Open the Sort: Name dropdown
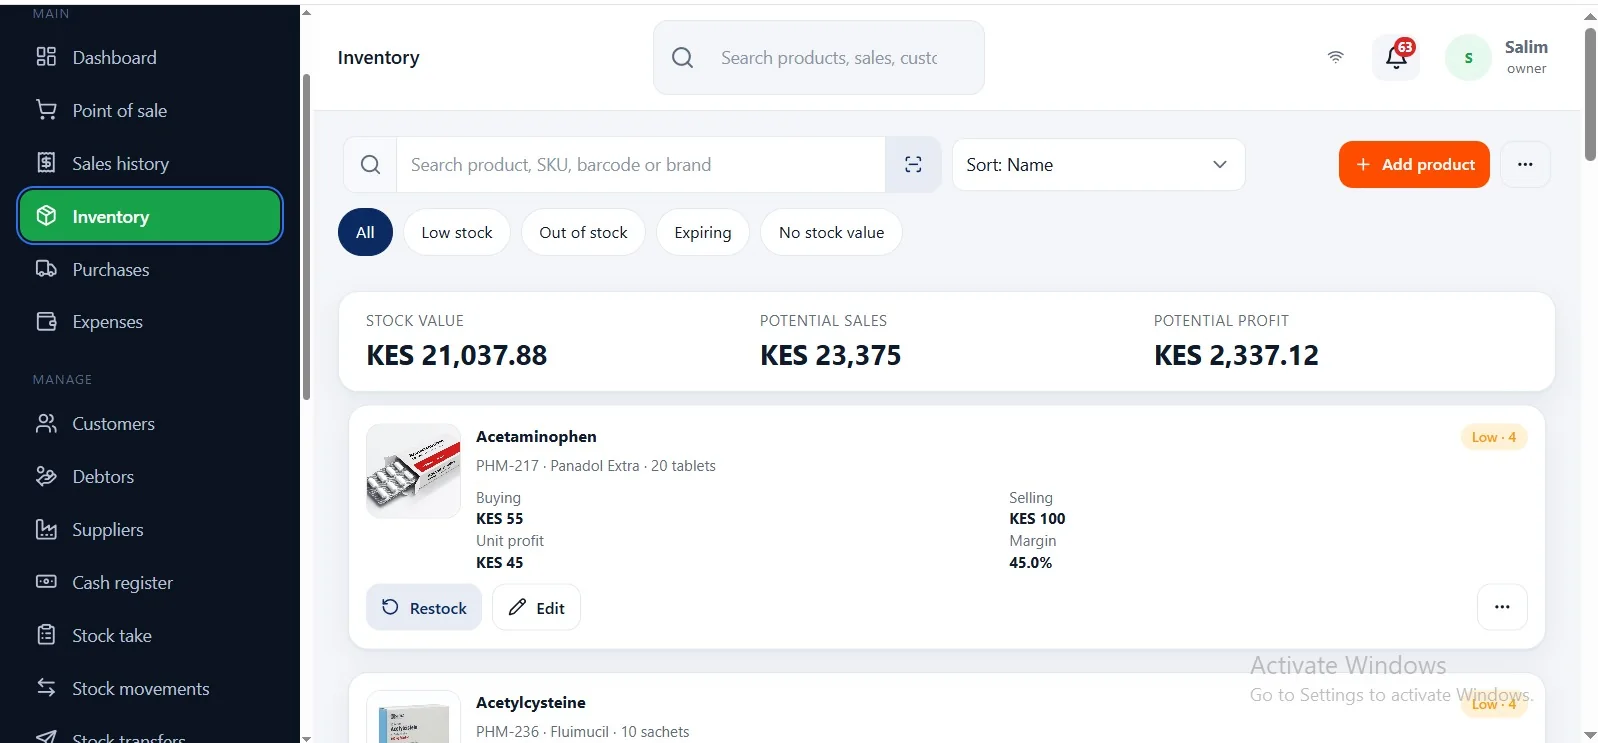The width and height of the screenshot is (1598, 743). tap(1098, 164)
